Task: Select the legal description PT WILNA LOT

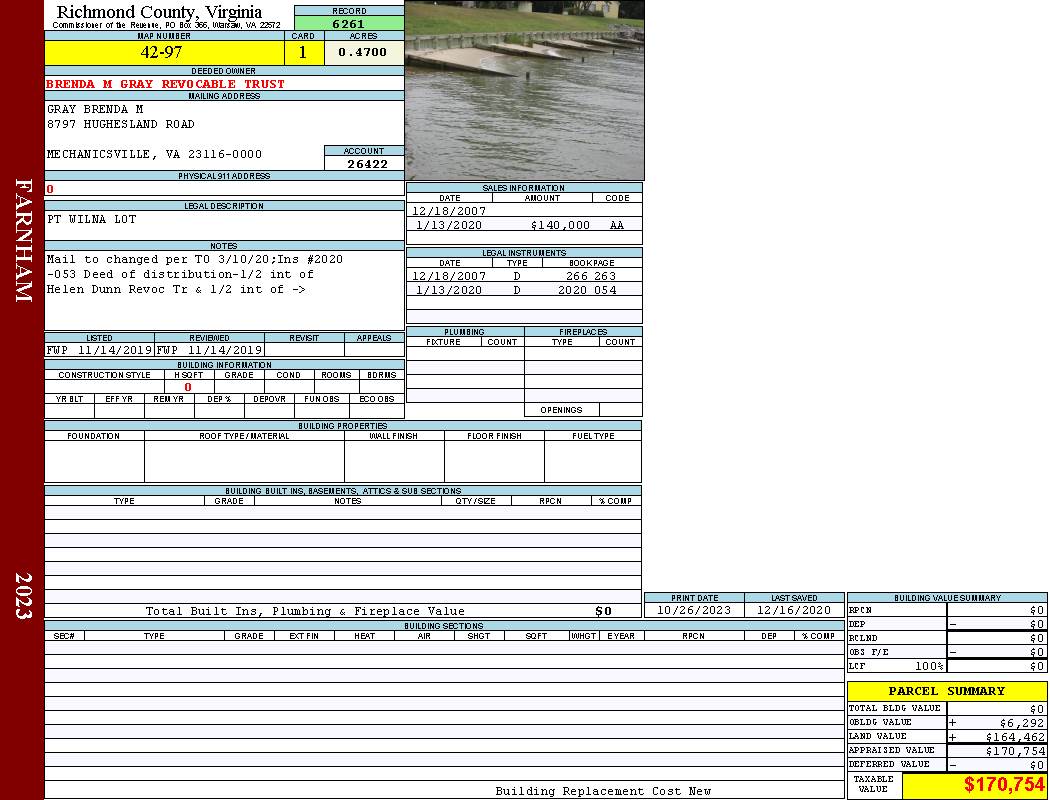Action: [x=92, y=219]
